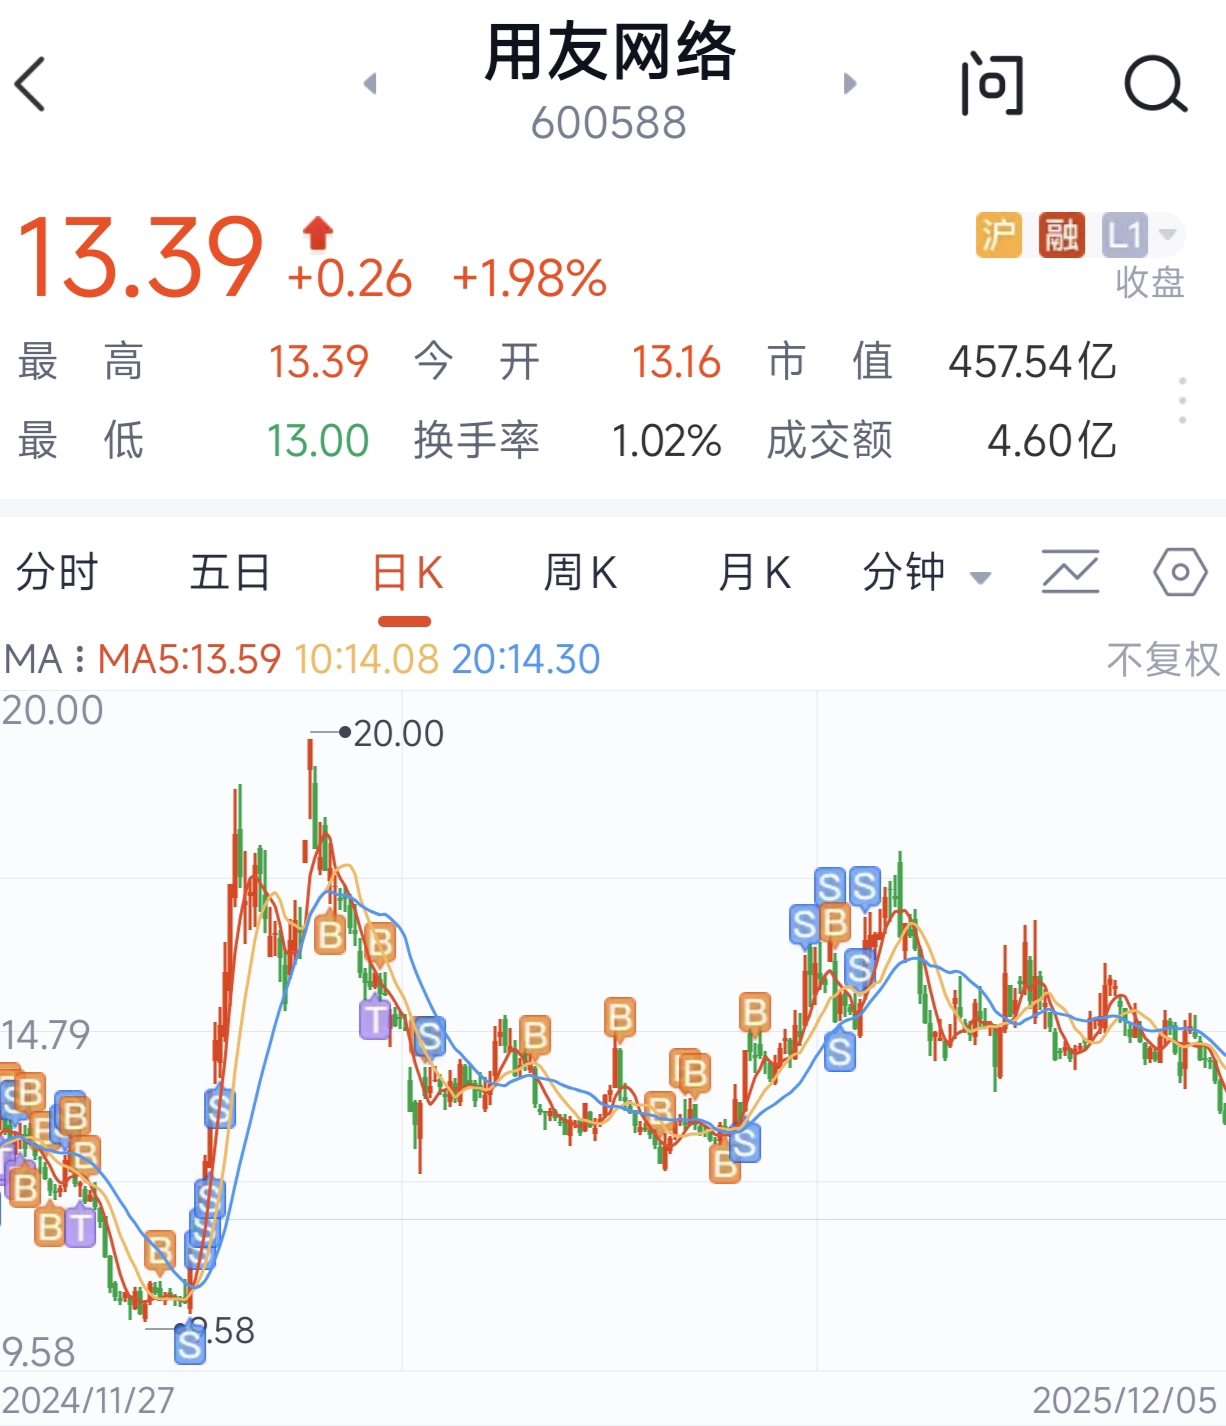
Task: Tap the 沪 exchange badge
Action: [x=999, y=236]
